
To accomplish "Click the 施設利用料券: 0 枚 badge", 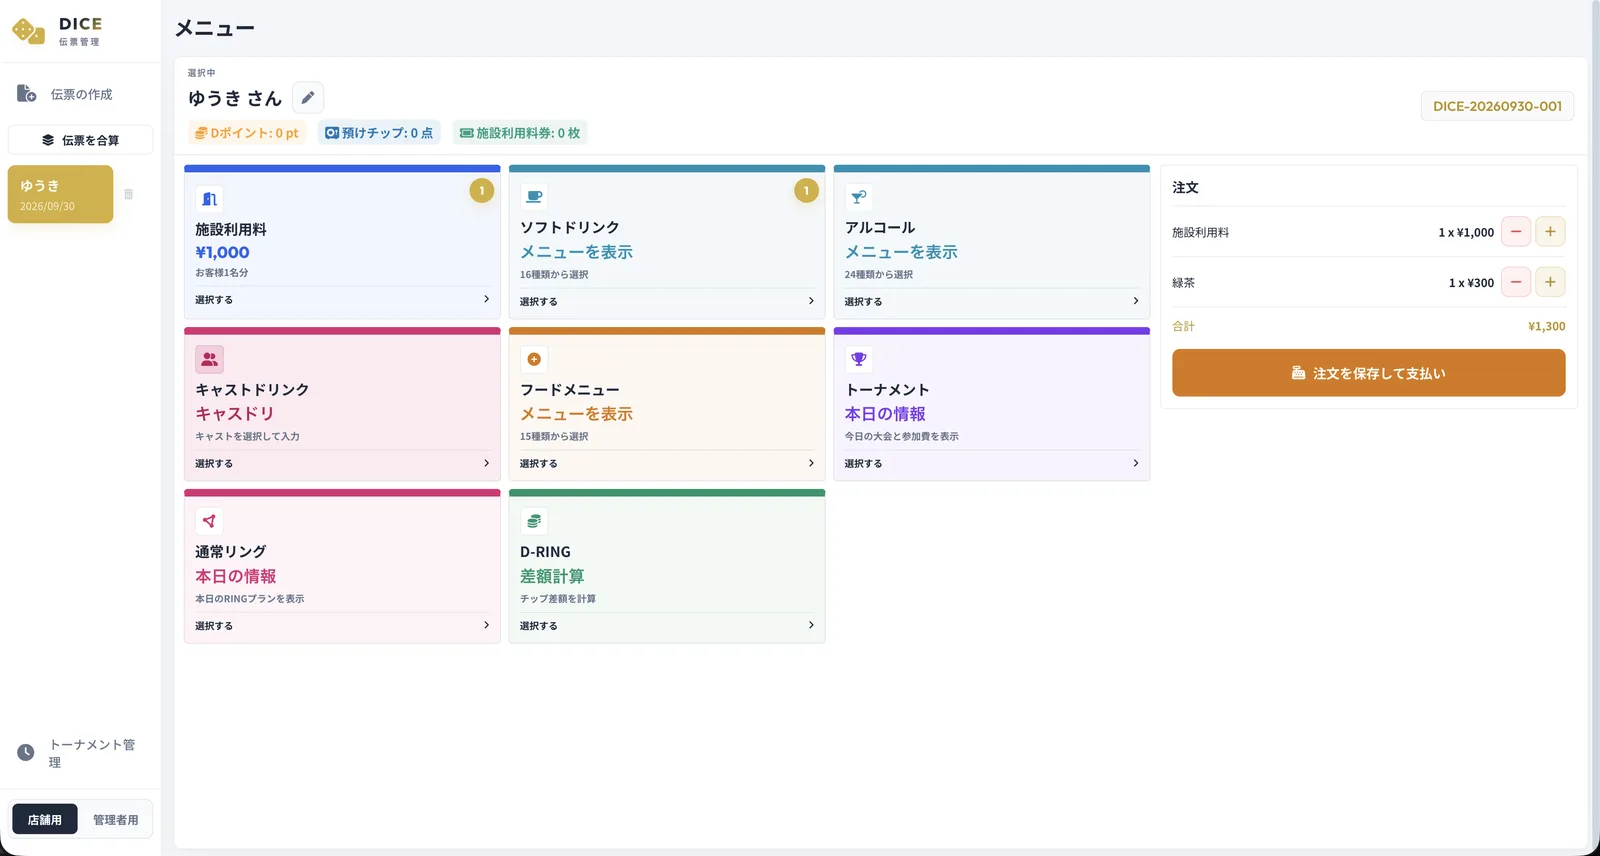I will click(520, 133).
